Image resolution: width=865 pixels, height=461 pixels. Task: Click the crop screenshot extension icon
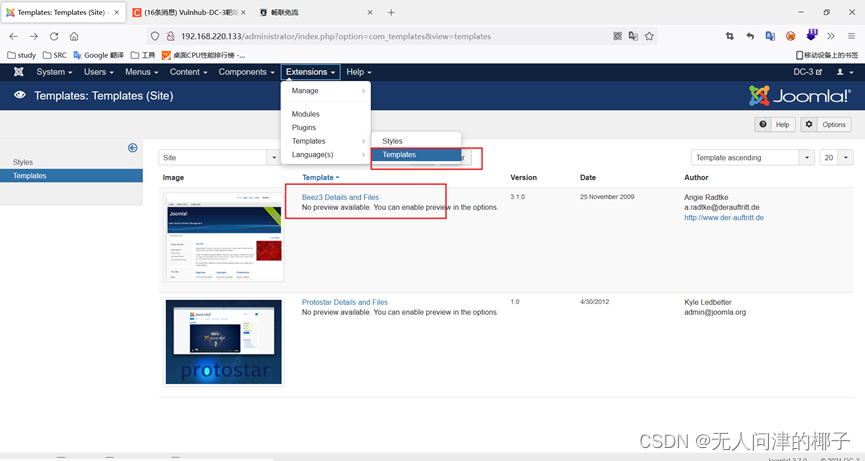tap(730, 36)
